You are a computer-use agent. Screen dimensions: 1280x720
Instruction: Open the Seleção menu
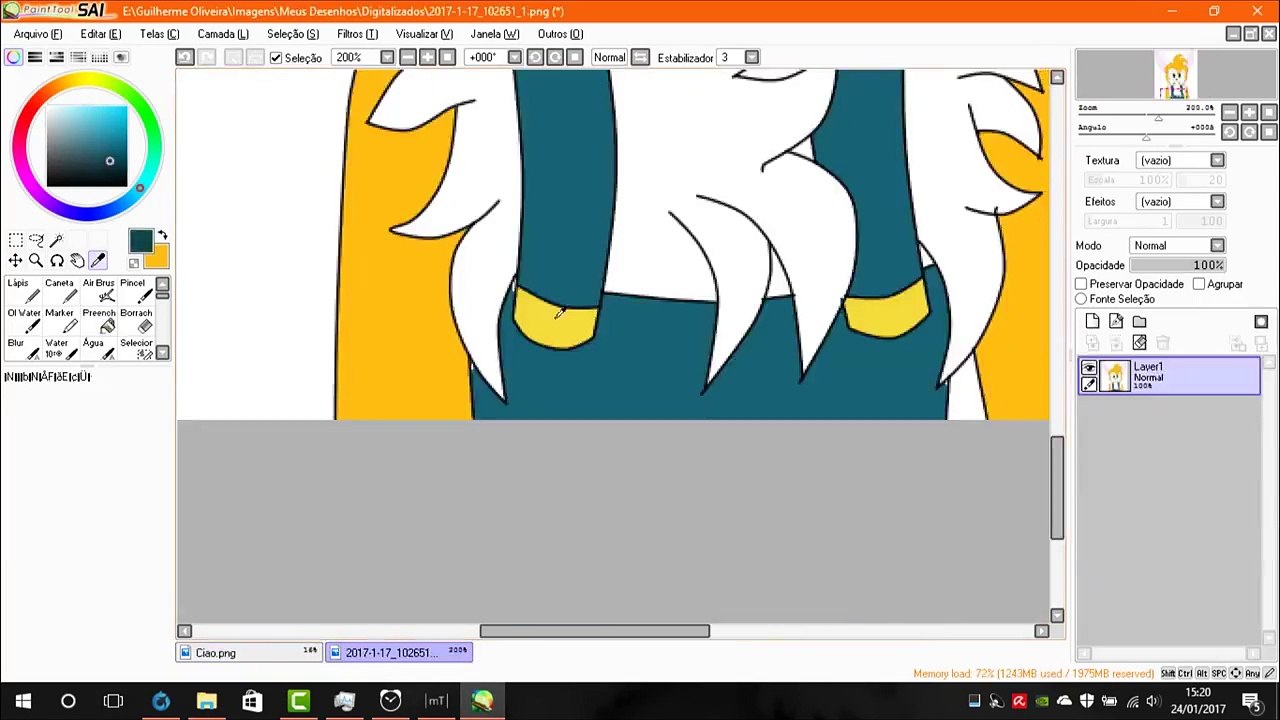click(x=292, y=34)
